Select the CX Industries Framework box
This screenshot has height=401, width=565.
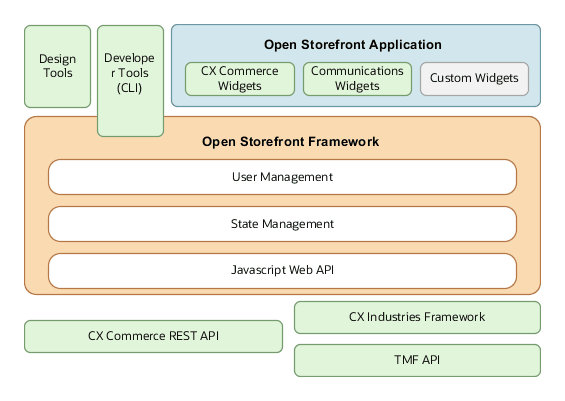pyautogui.click(x=417, y=317)
